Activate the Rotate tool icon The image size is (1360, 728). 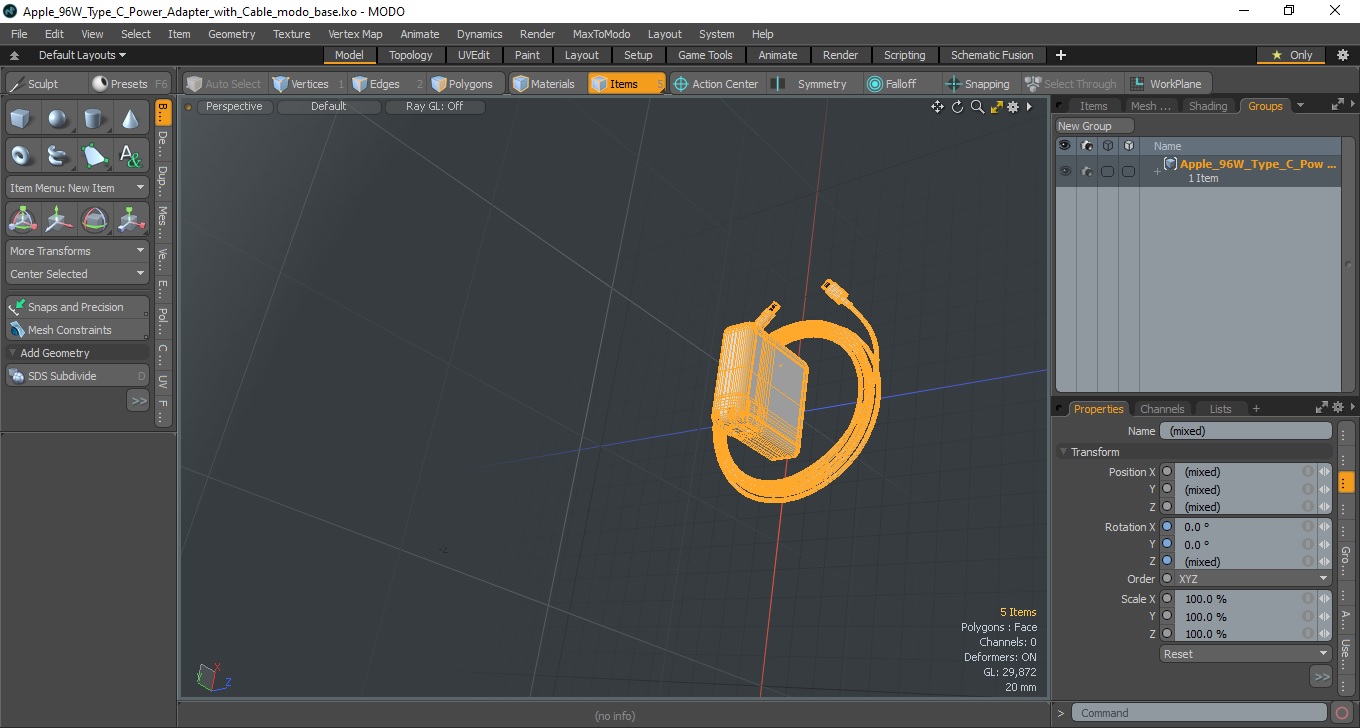pos(94,219)
